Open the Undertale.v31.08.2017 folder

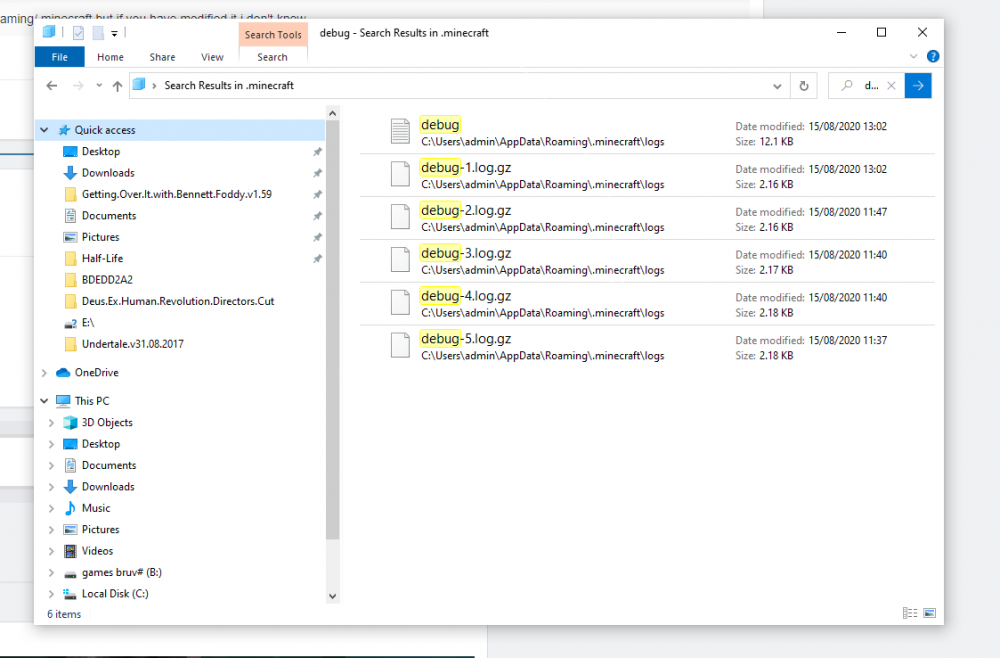click(x=132, y=344)
